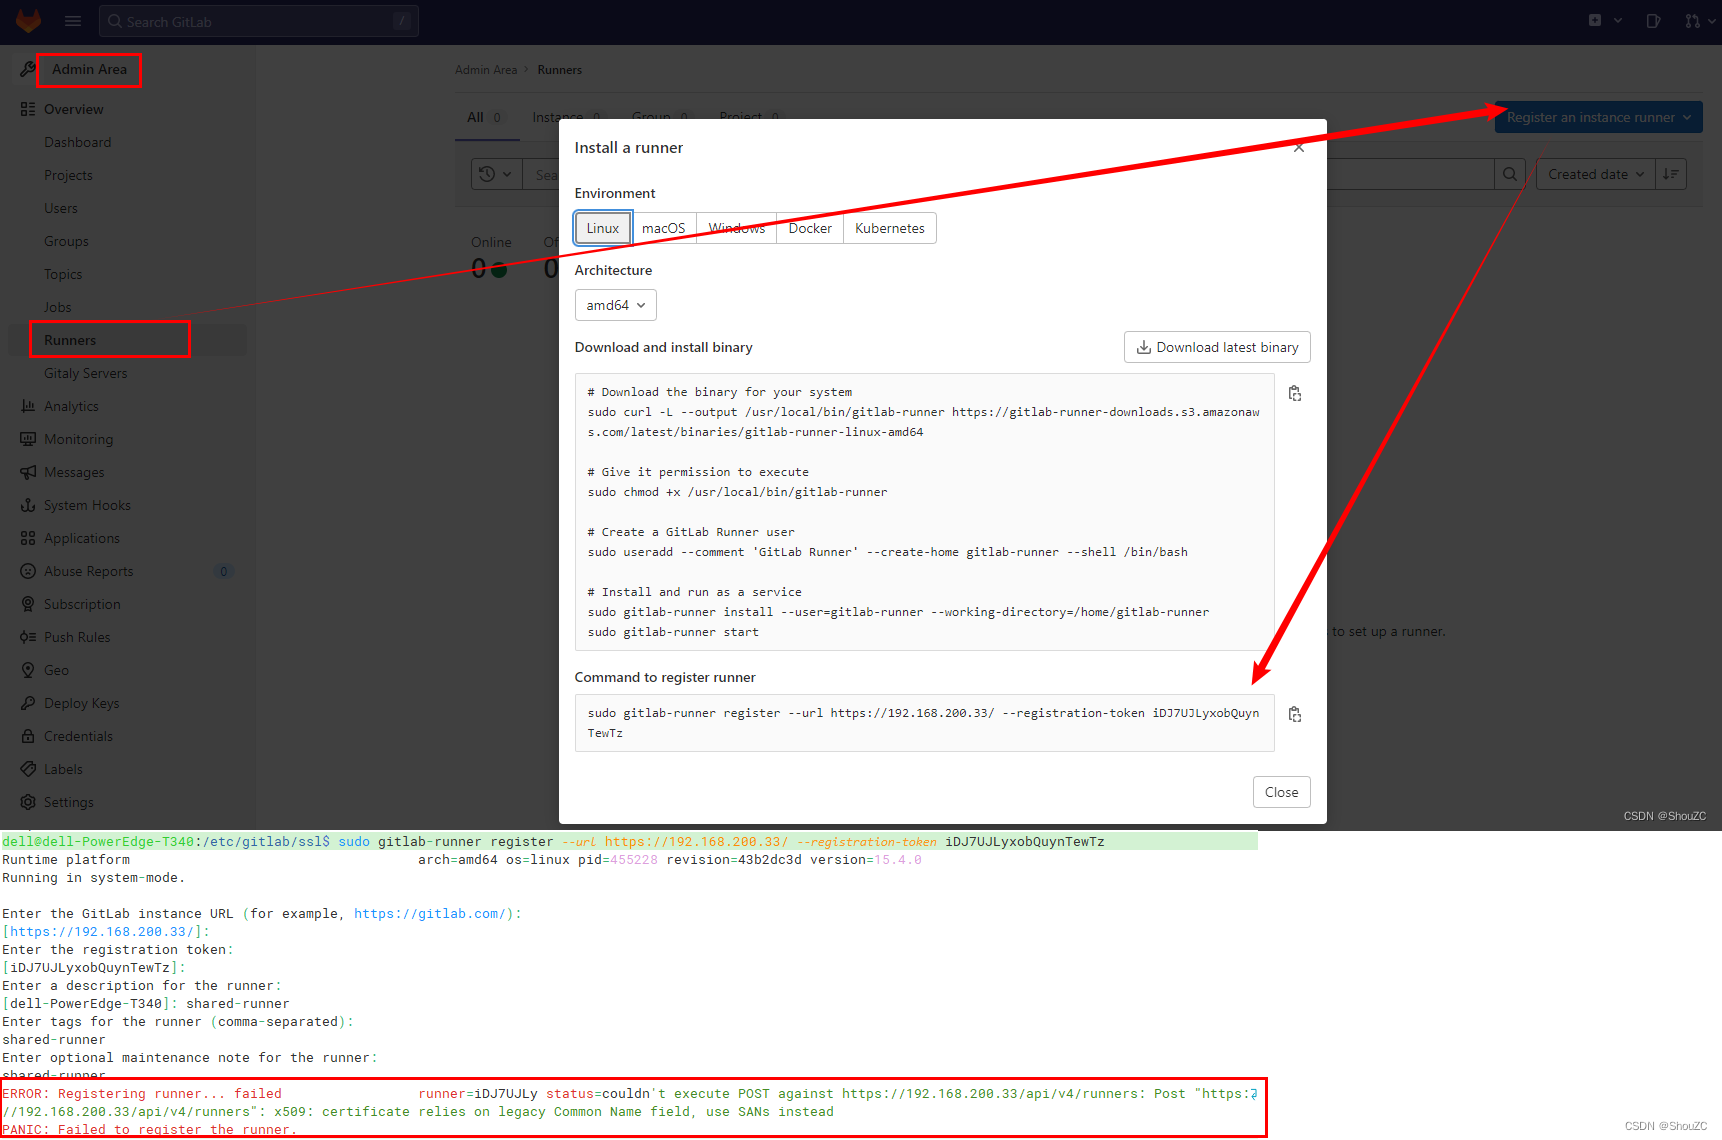The image size is (1722, 1140).
Task: Click Download latest binary button
Action: (x=1217, y=347)
